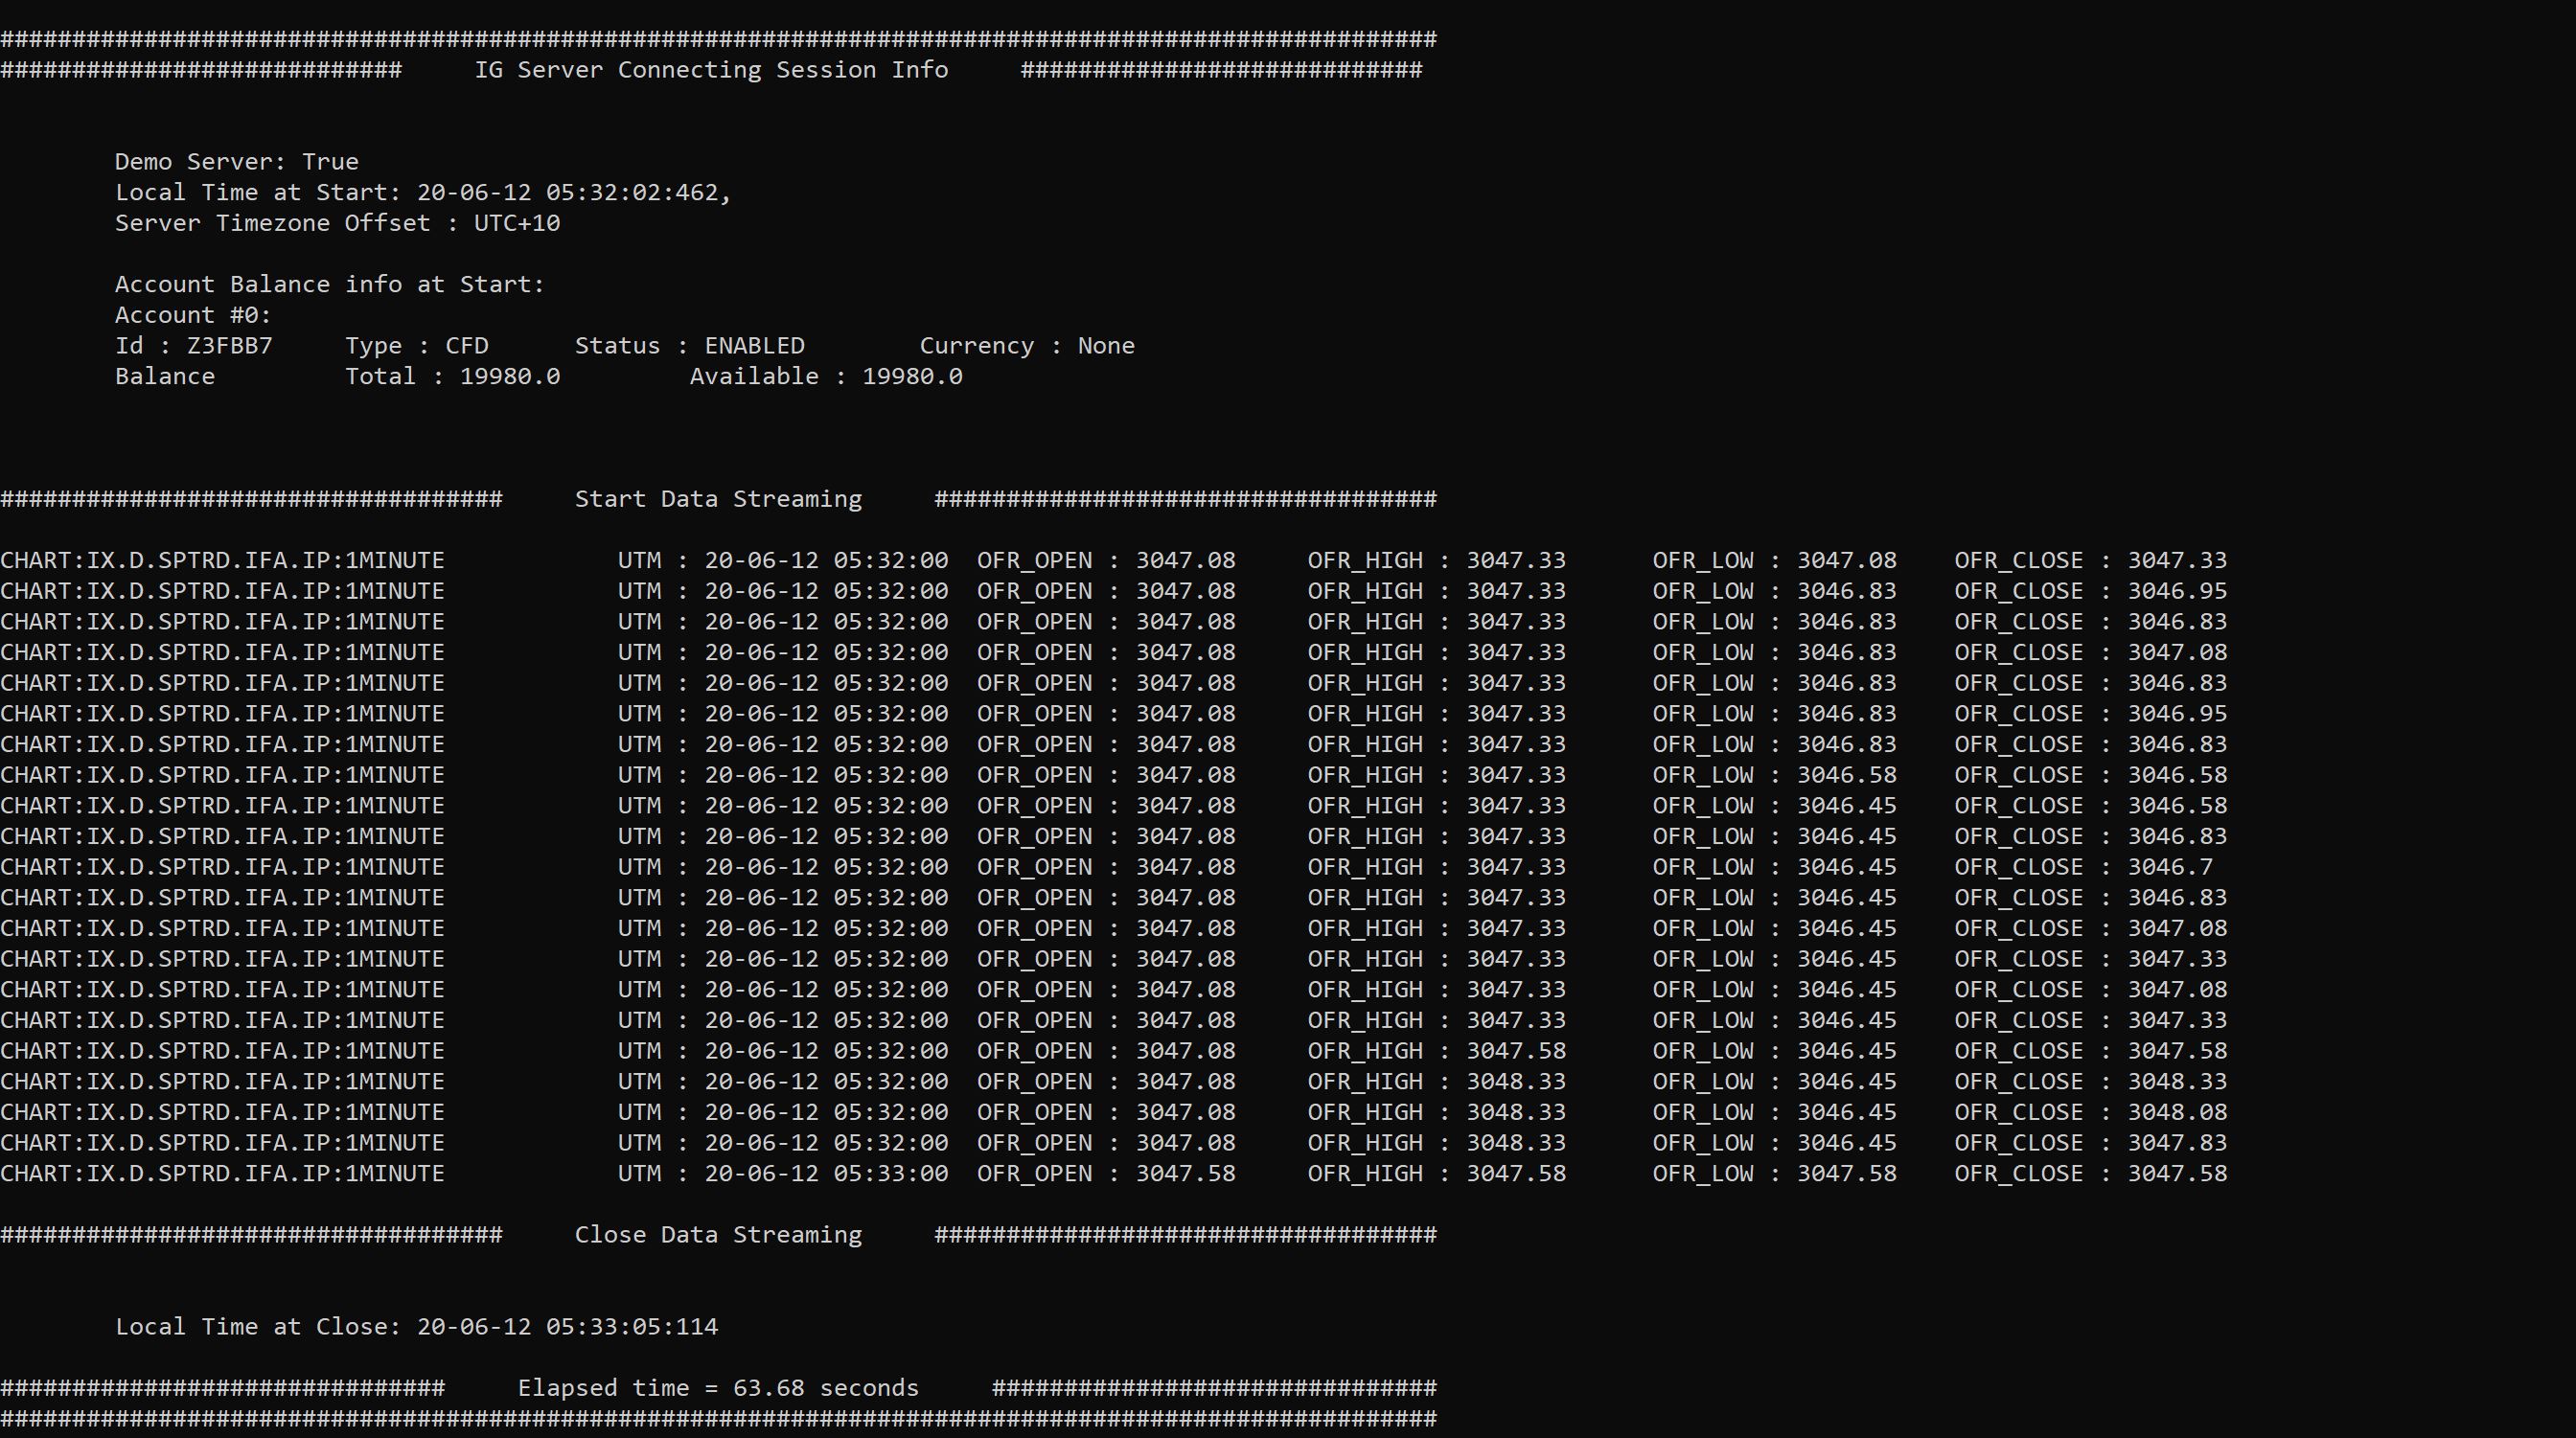2576x1438 pixels.
Task: Select OFR_OPEN value 3047.58 in last row
Action: point(1185,1174)
